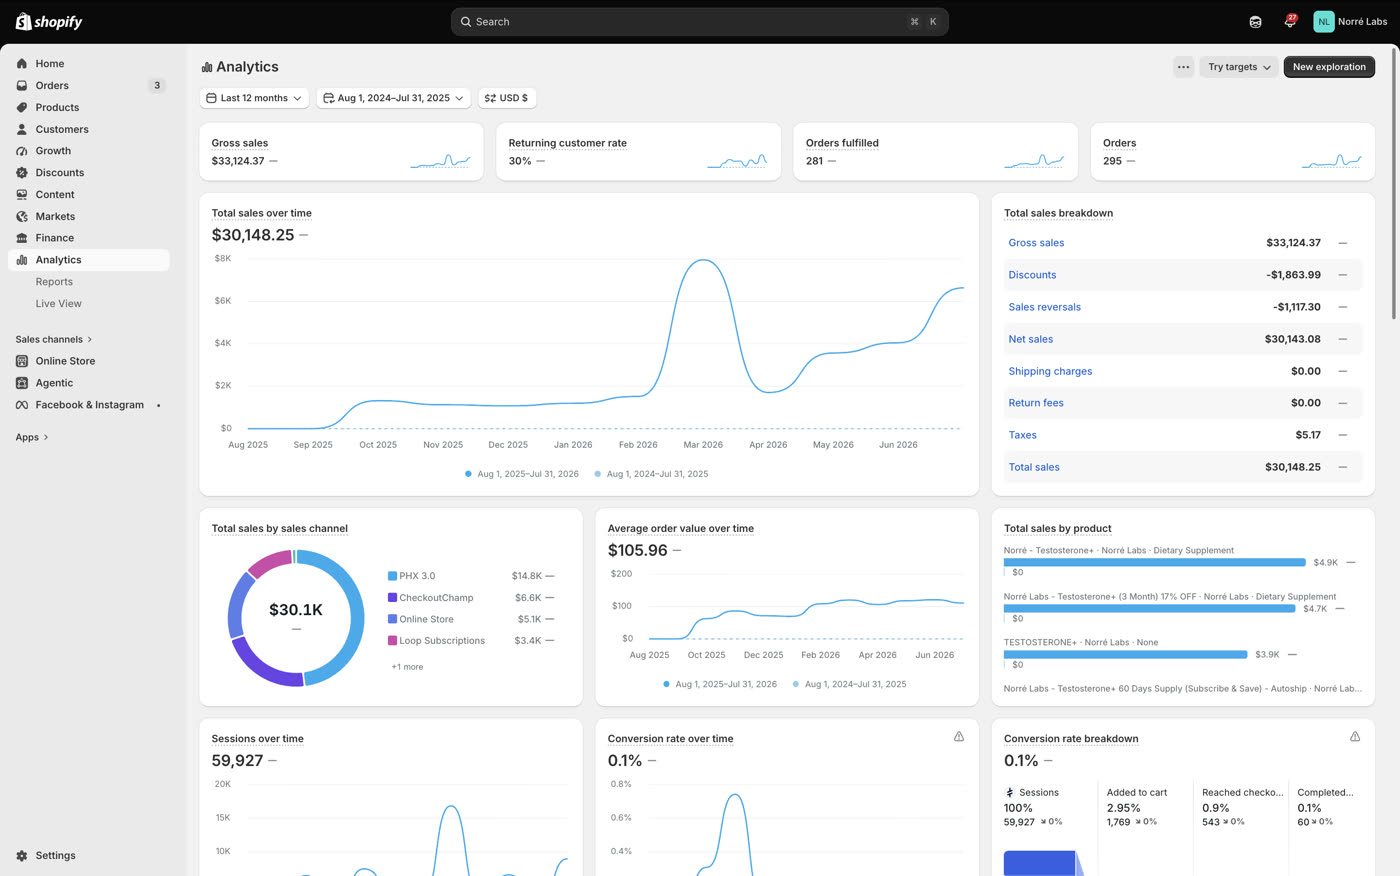Click the Products tag icon
1400x876 pixels.
[x=22, y=108]
